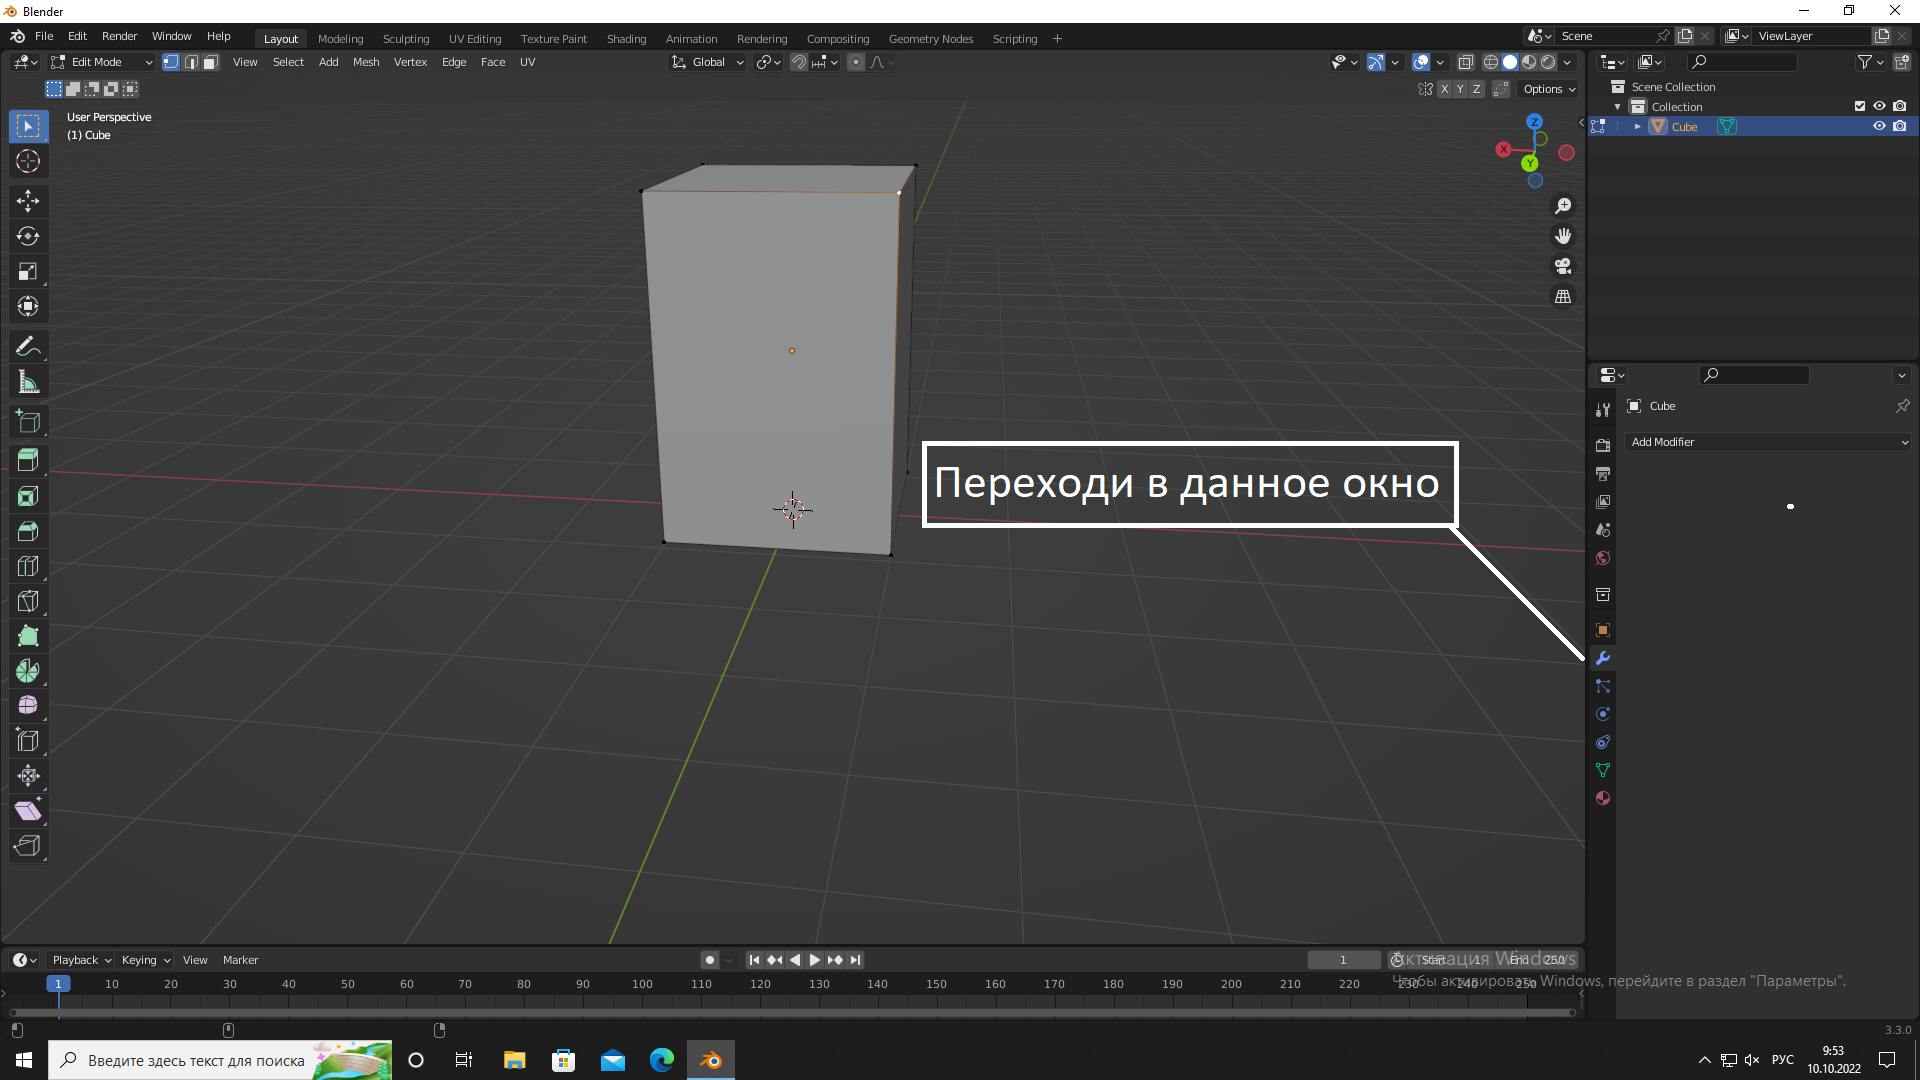Image resolution: width=1920 pixels, height=1080 pixels.
Task: Activate the Move tool
Action: coord(28,201)
